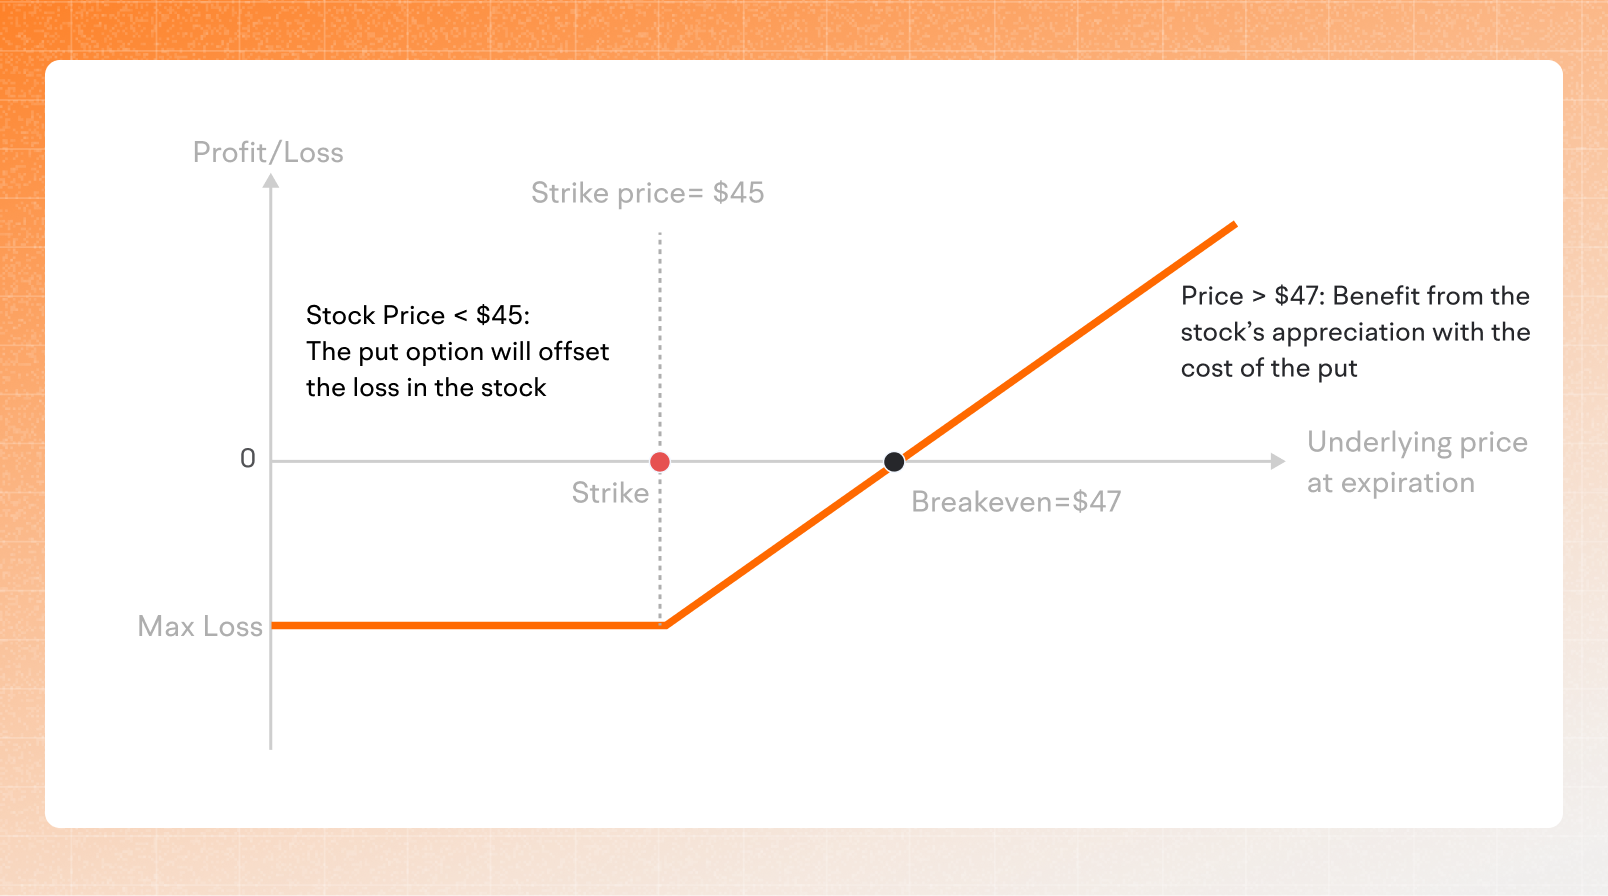Viewport: 1608px width, 896px height.
Task: Click the "Strike" label below the axis
Action: click(x=610, y=493)
